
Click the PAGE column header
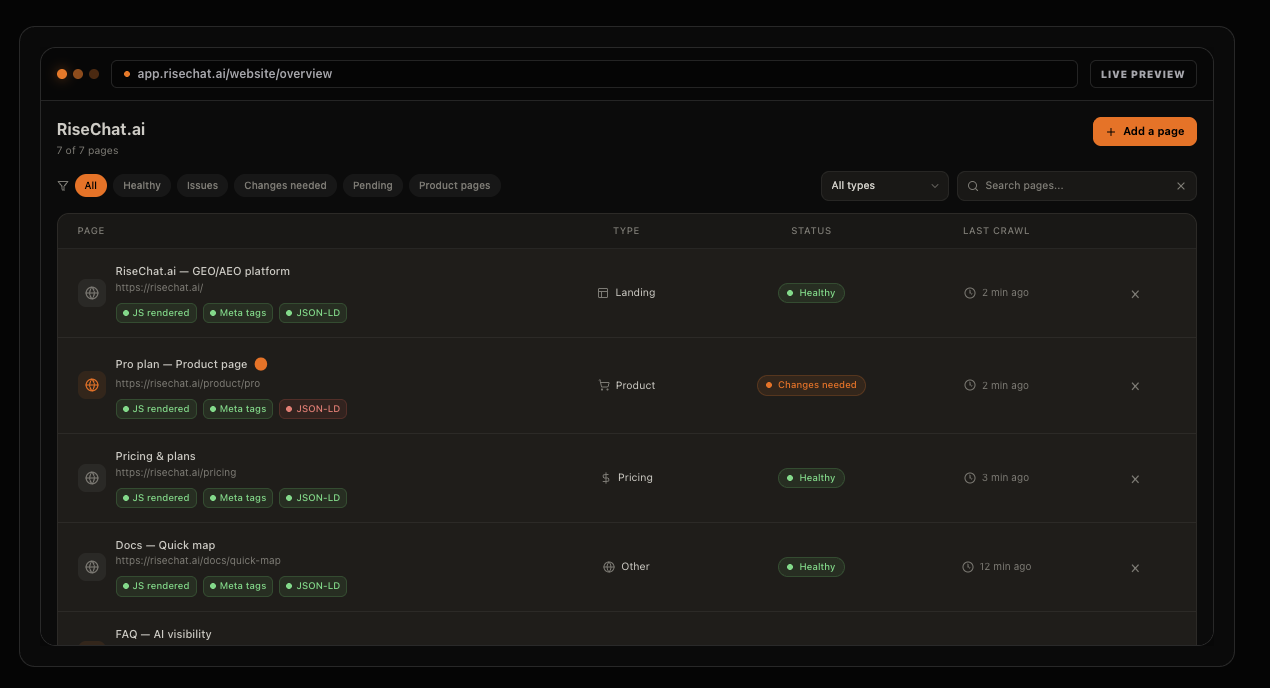click(91, 231)
